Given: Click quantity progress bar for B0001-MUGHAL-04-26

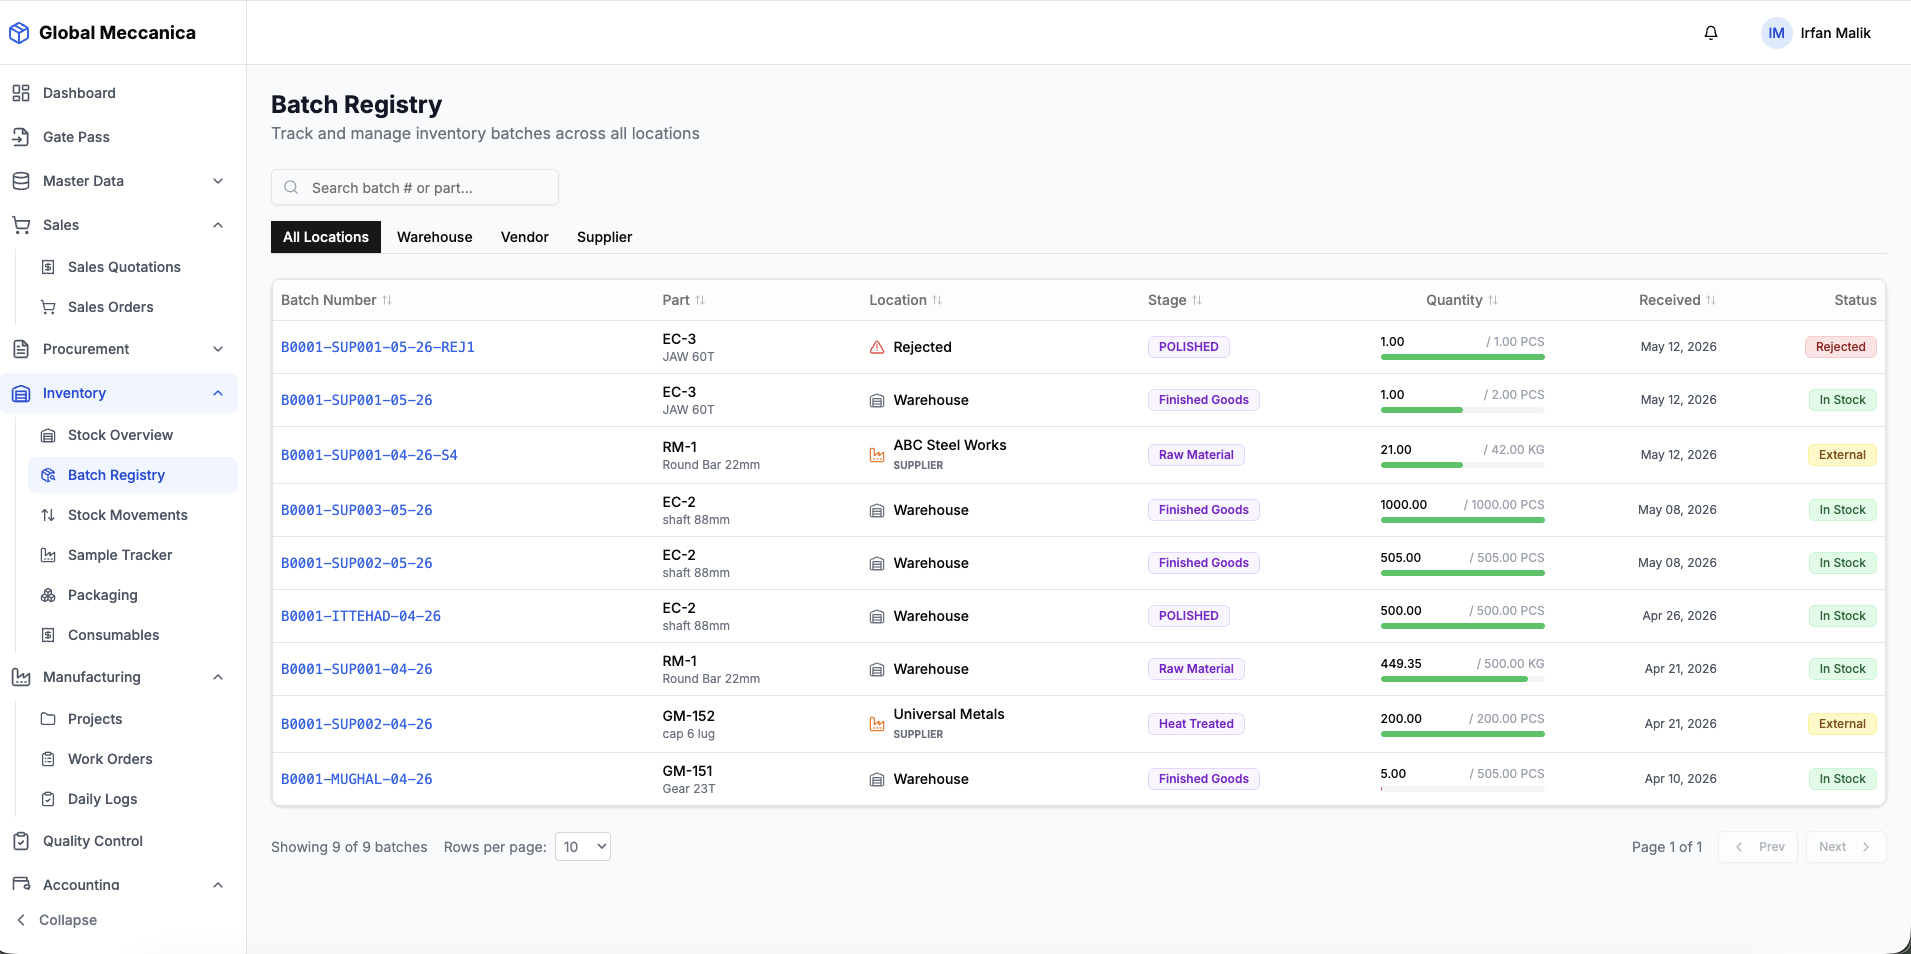Looking at the screenshot, I should [x=1463, y=789].
